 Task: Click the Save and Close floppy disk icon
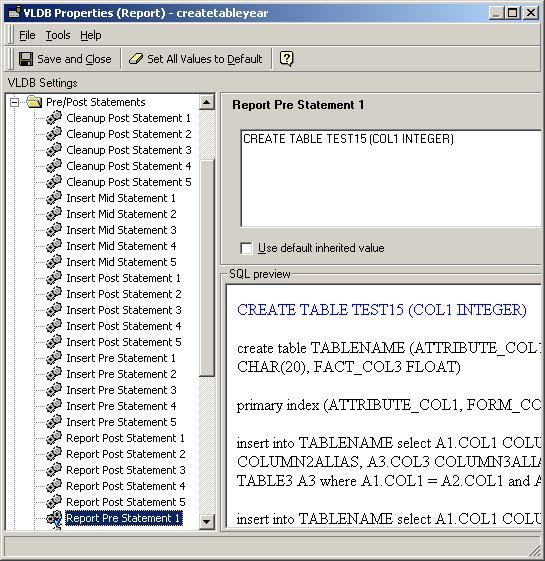click(26, 59)
